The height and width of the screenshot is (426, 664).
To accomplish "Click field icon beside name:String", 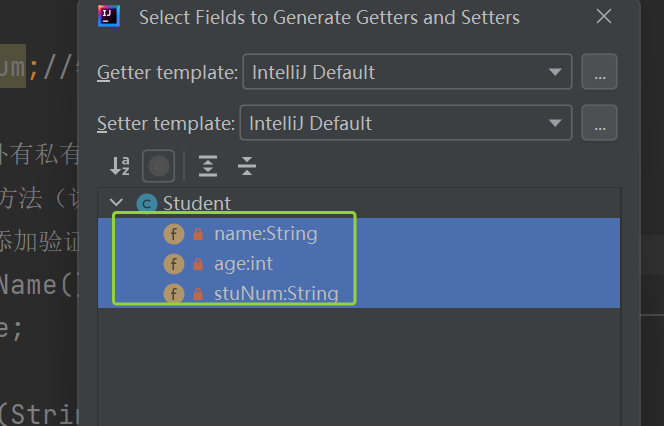I will (x=174, y=234).
